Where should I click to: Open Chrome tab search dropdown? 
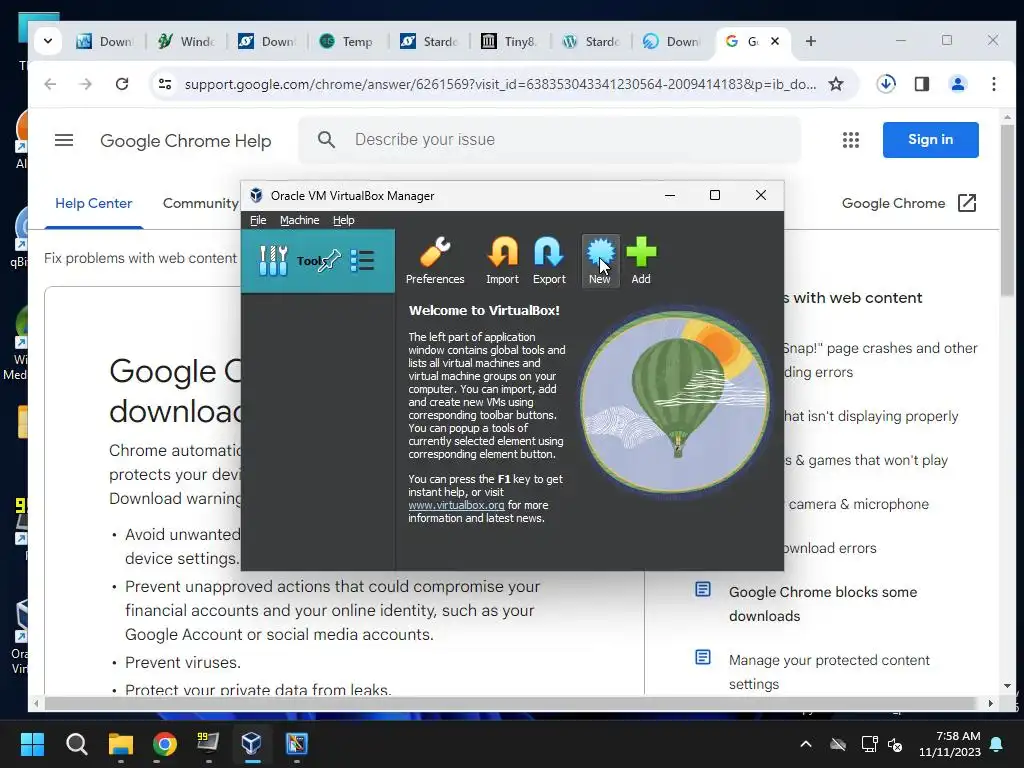(48, 41)
